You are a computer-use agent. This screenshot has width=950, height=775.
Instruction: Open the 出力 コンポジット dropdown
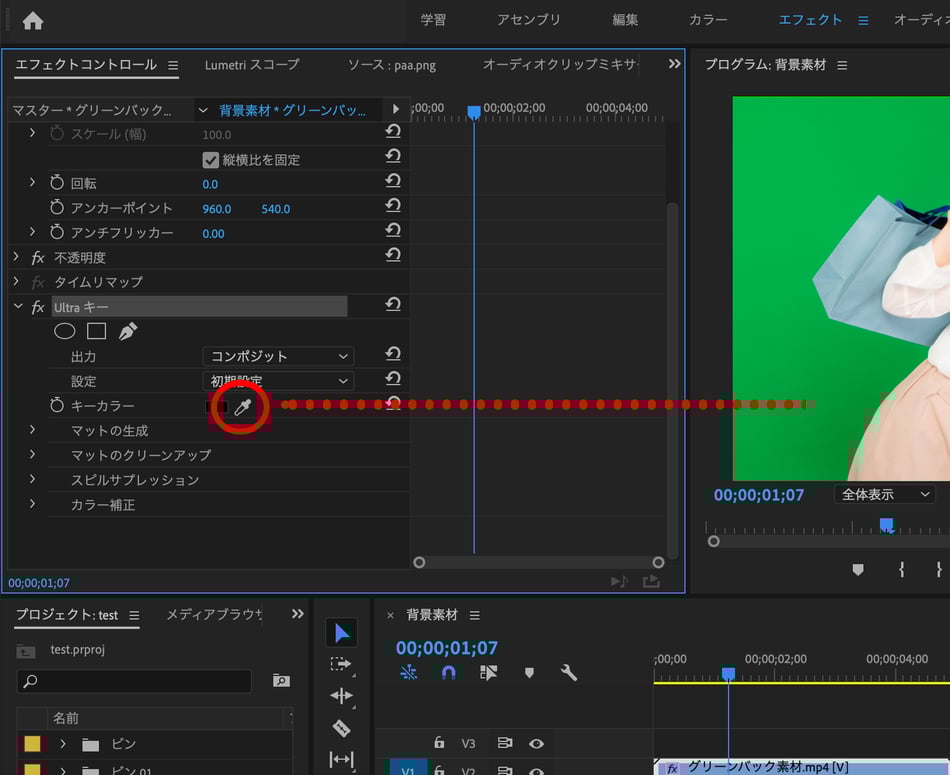[278, 356]
